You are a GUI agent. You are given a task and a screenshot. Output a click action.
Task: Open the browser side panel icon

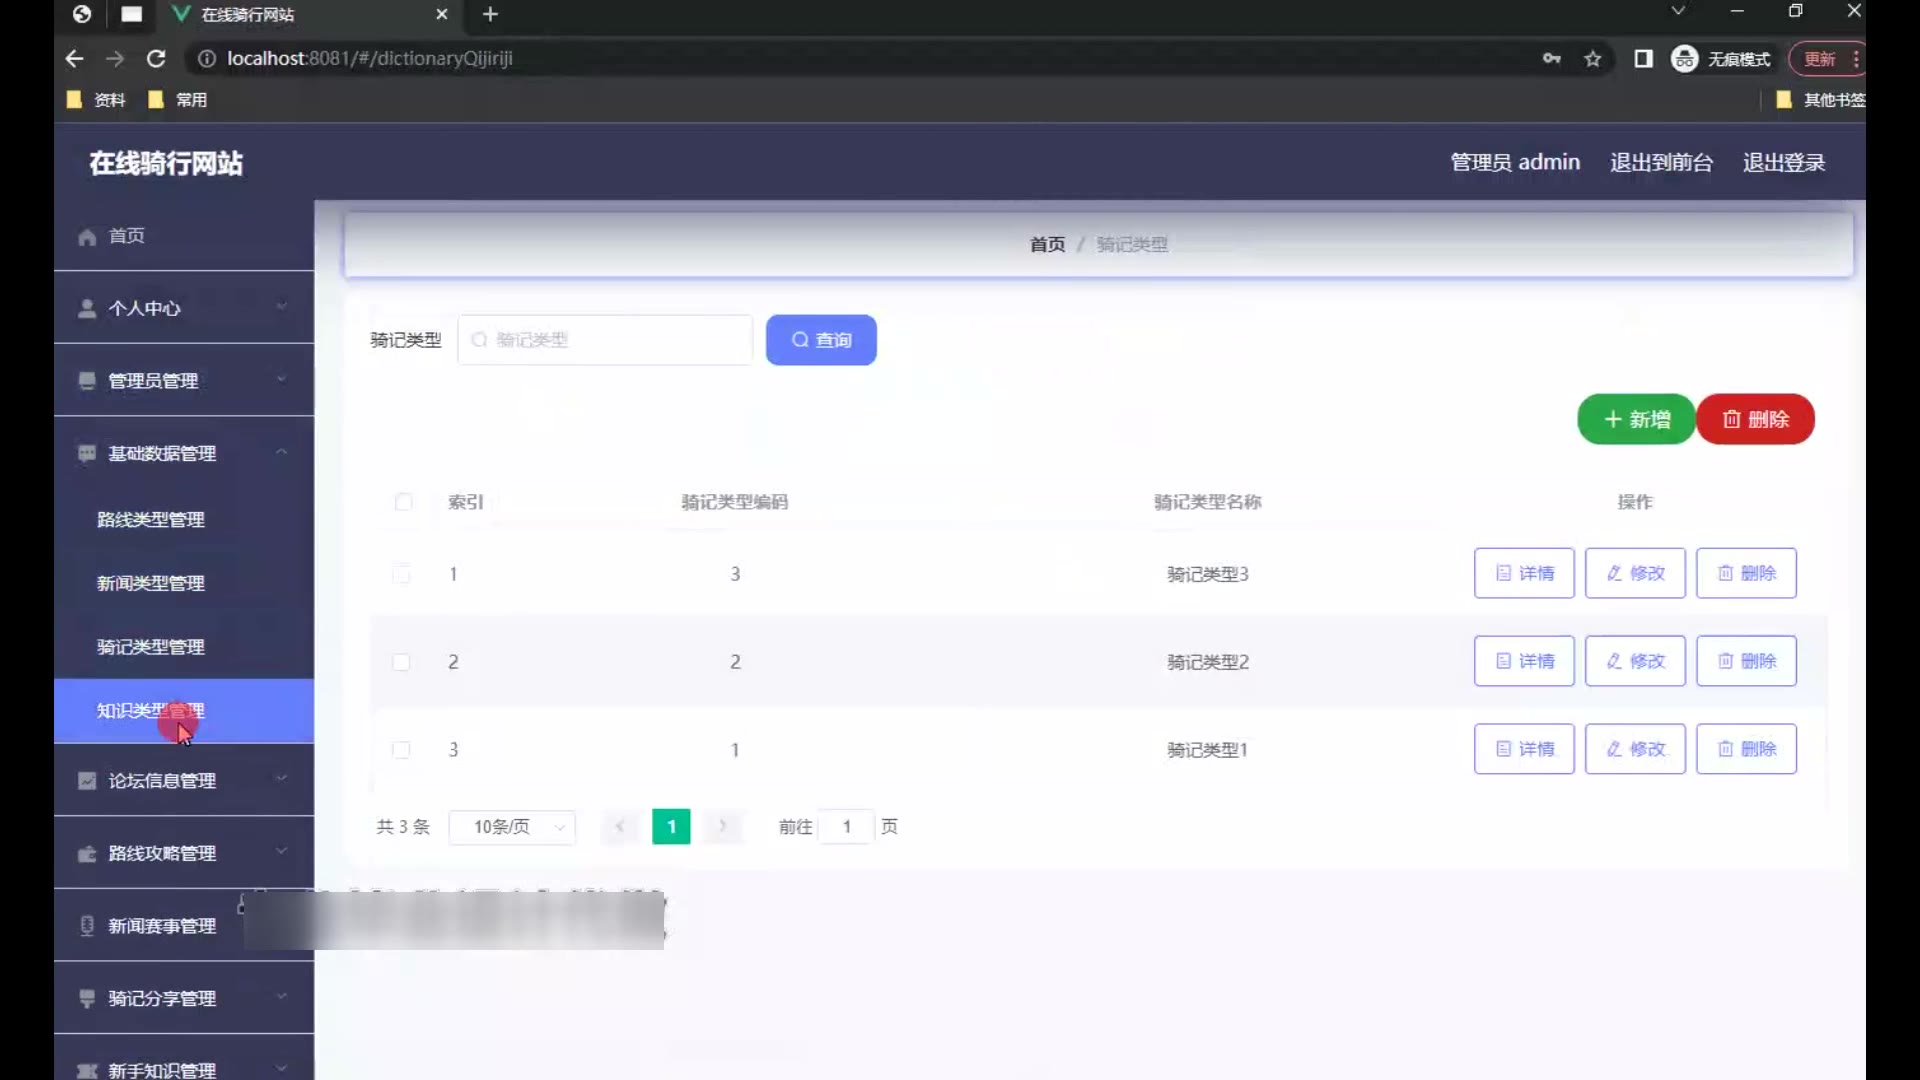pyautogui.click(x=1643, y=59)
